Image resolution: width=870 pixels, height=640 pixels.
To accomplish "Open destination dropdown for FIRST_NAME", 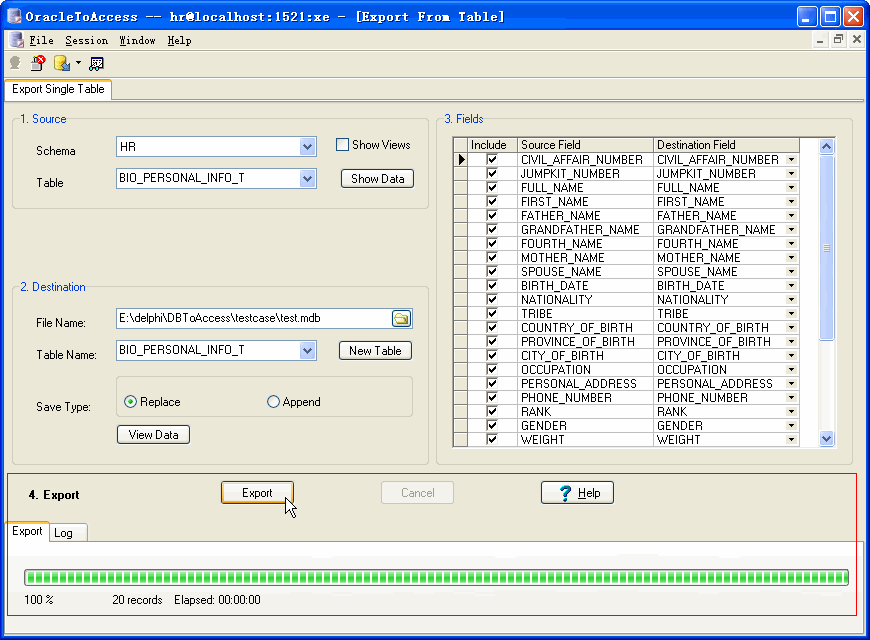I will (792, 201).
